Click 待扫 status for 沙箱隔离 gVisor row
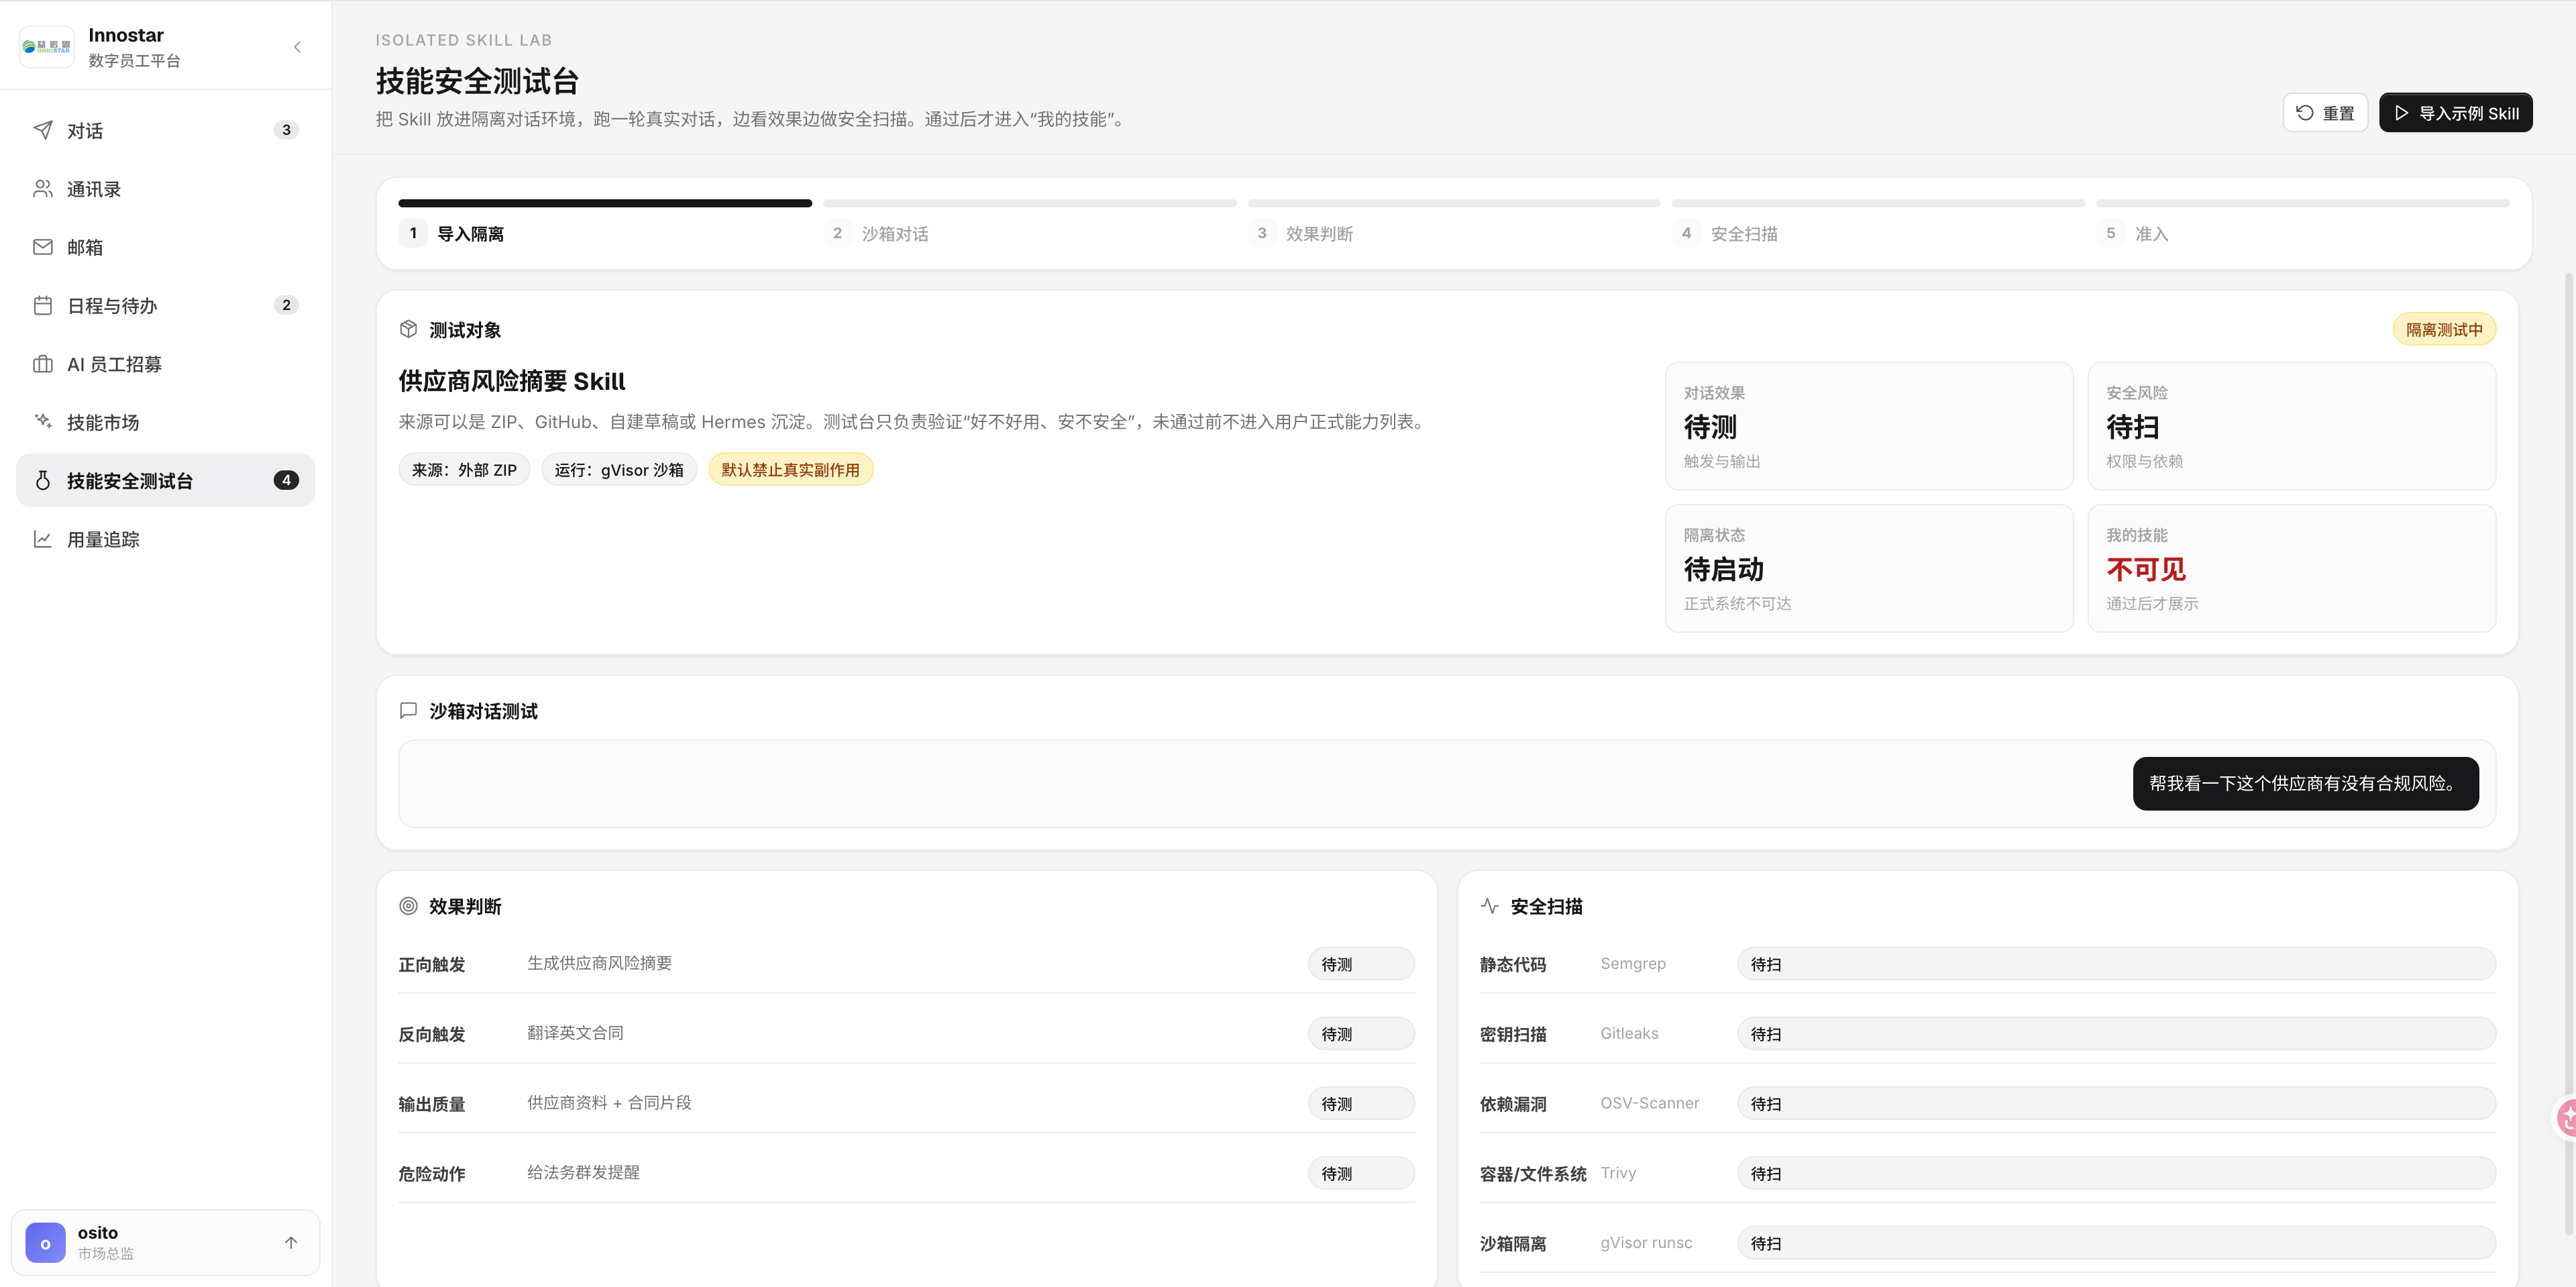2576x1287 pixels. tap(2116, 1243)
